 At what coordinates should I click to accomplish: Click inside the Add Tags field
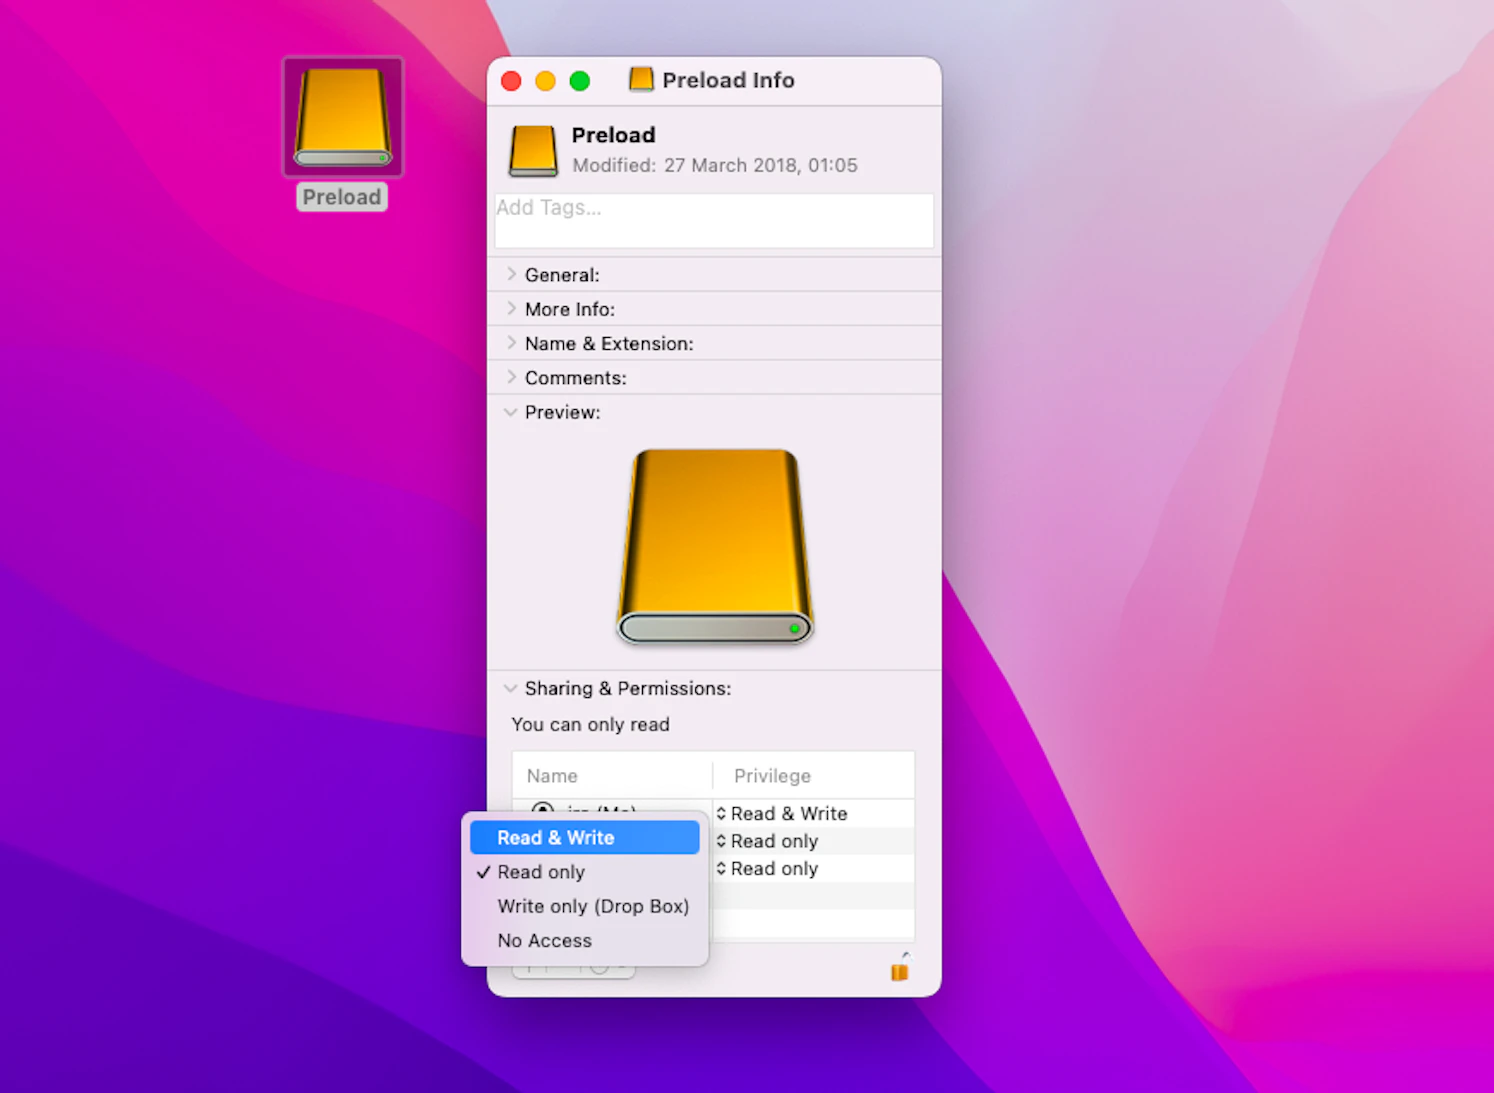[713, 220]
